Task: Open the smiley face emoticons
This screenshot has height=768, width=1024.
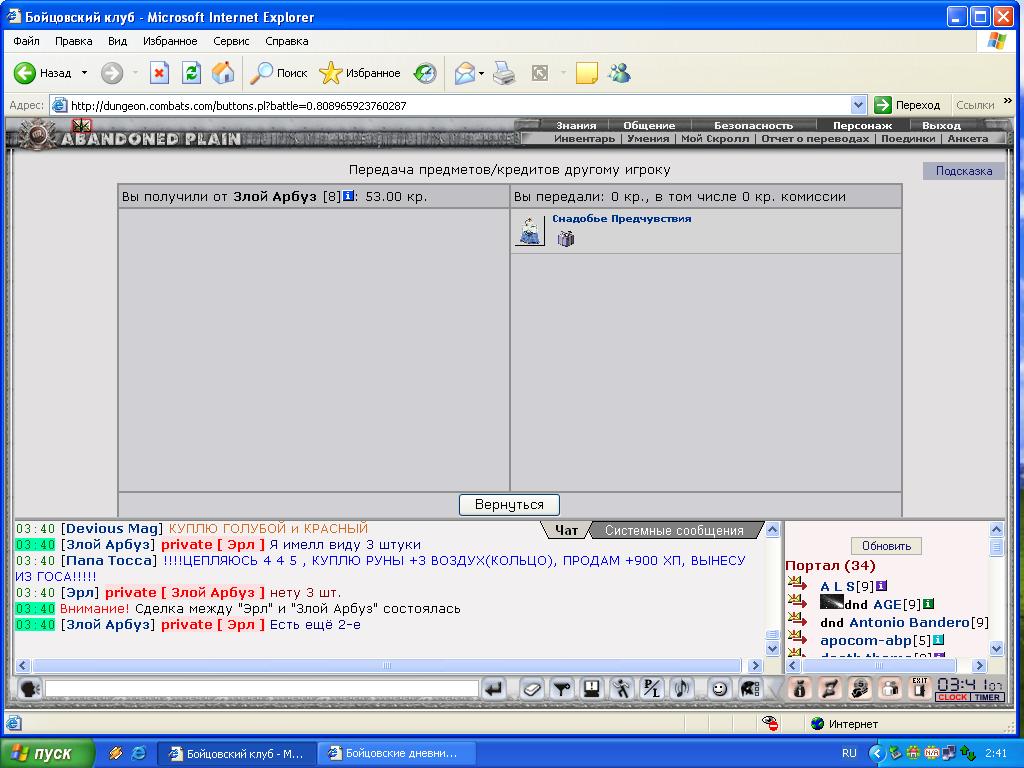Action: (x=720, y=688)
